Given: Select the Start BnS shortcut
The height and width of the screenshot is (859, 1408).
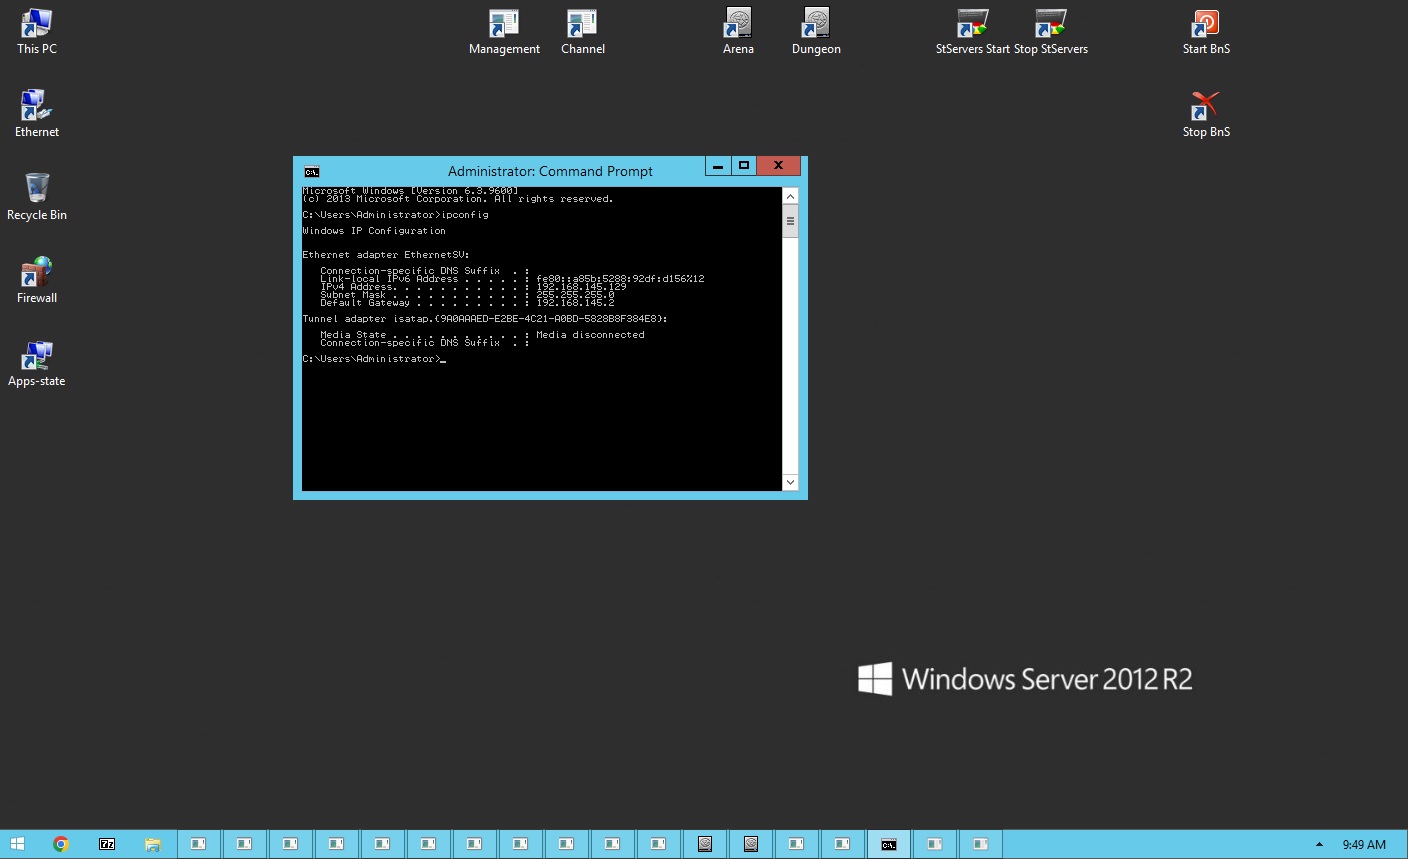Looking at the screenshot, I should (1206, 31).
